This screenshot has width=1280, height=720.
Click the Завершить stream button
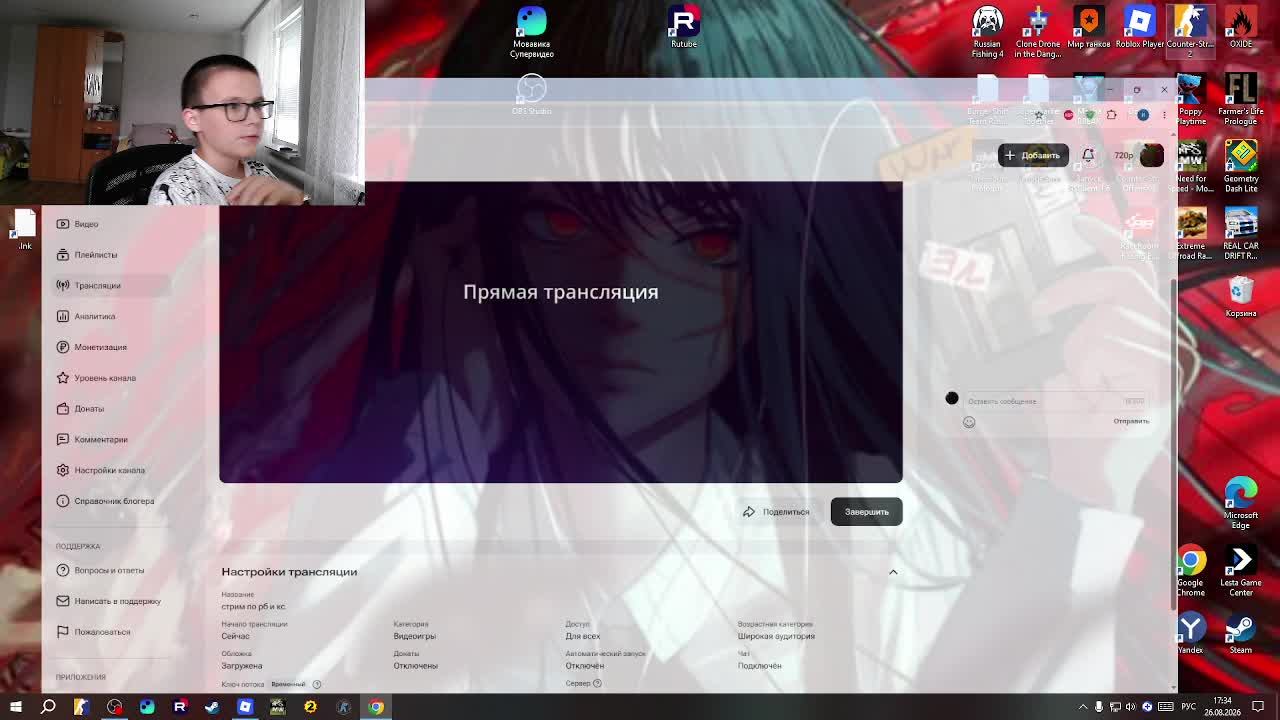866,512
